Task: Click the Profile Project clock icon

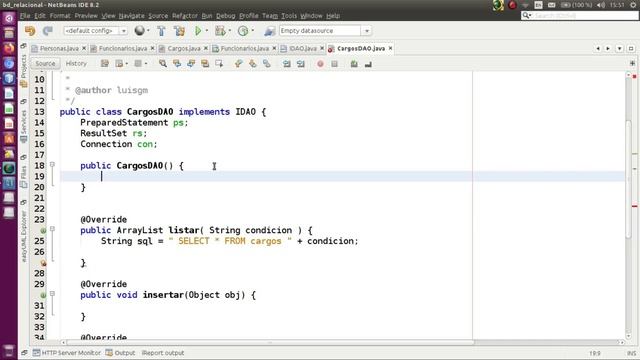Action: tap(243, 31)
